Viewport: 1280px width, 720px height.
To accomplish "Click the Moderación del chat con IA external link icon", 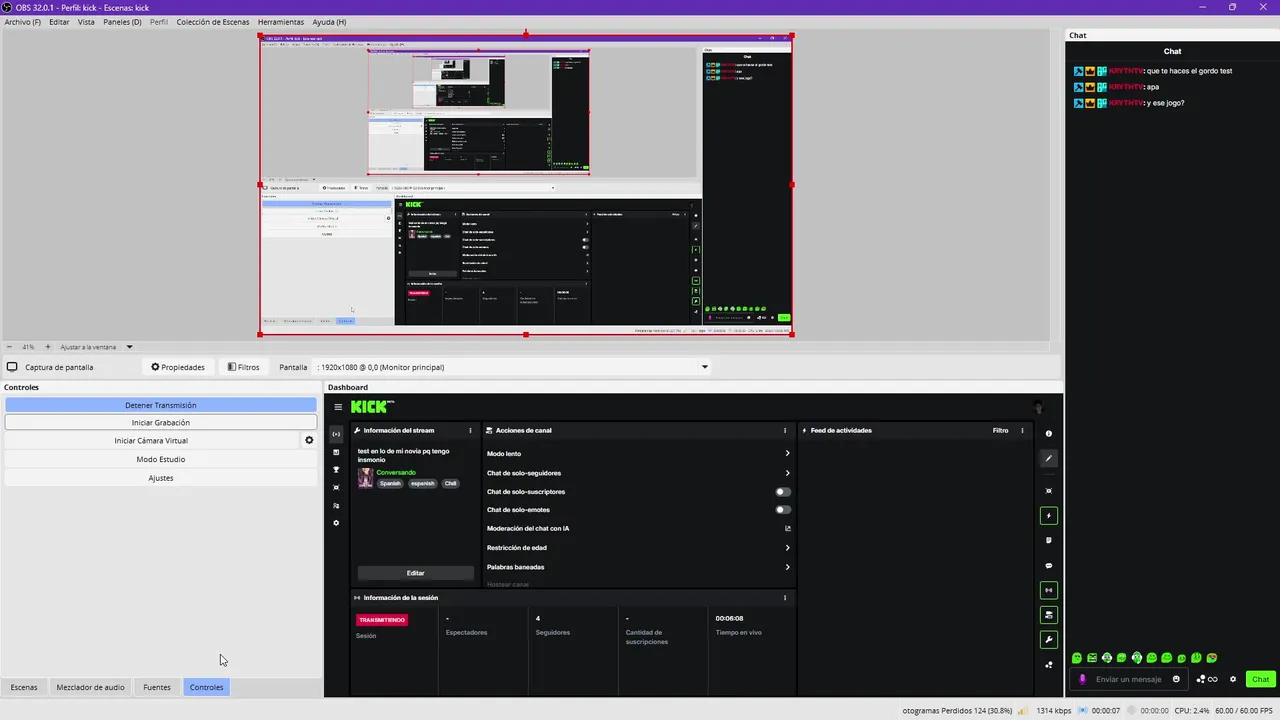I will coord(788,528).
